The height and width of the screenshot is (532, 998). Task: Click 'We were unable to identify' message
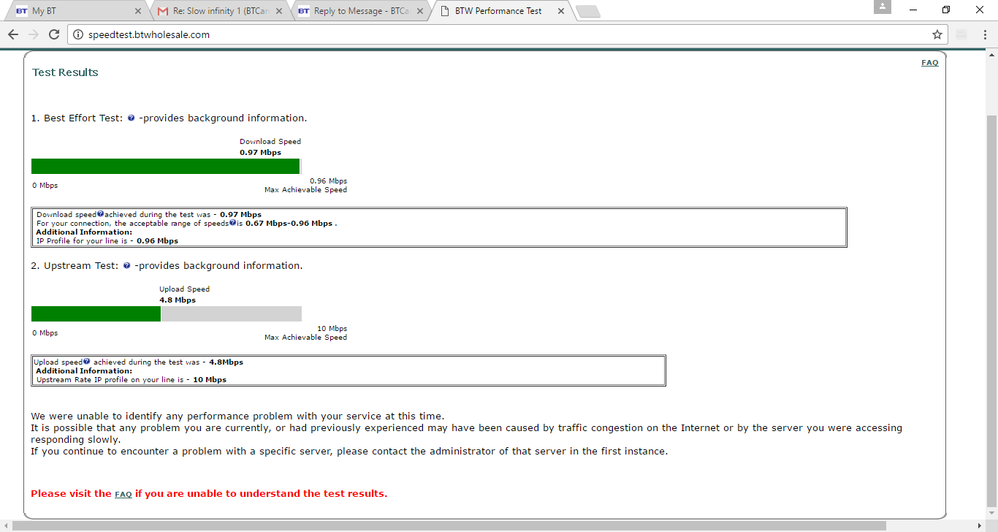click(237, 416)
